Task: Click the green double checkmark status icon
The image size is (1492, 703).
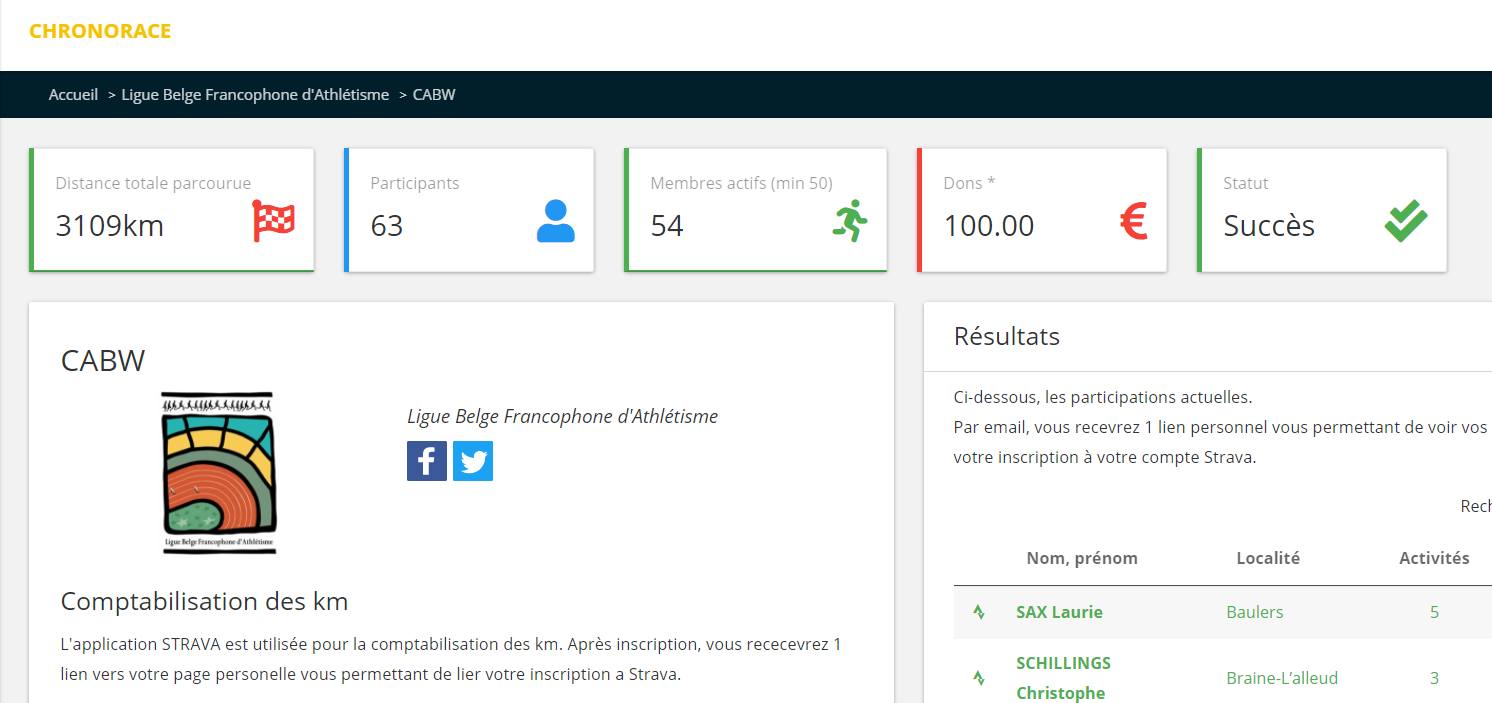Action: coord(1406,221)
